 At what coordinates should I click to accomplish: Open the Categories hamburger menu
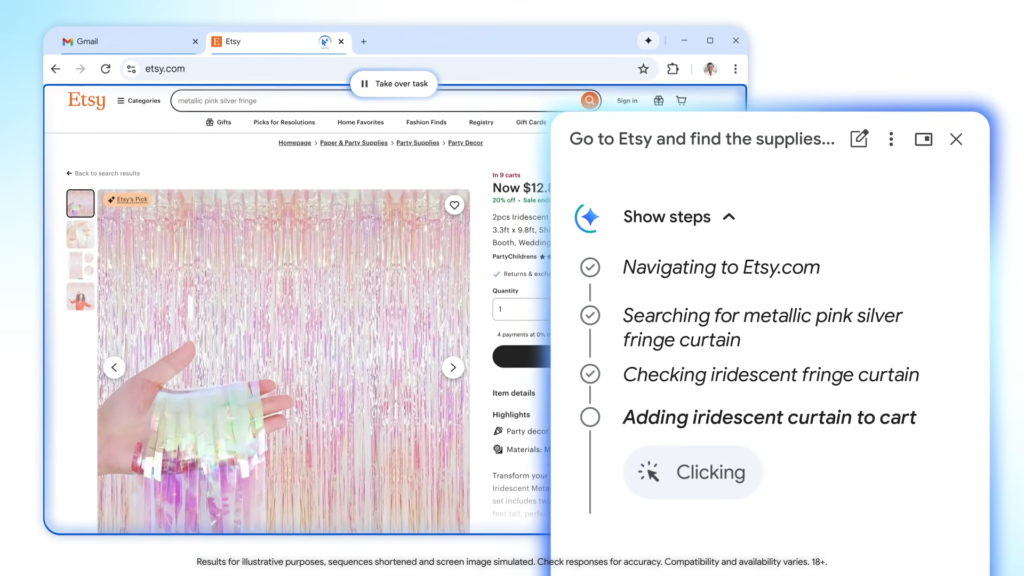138,101
